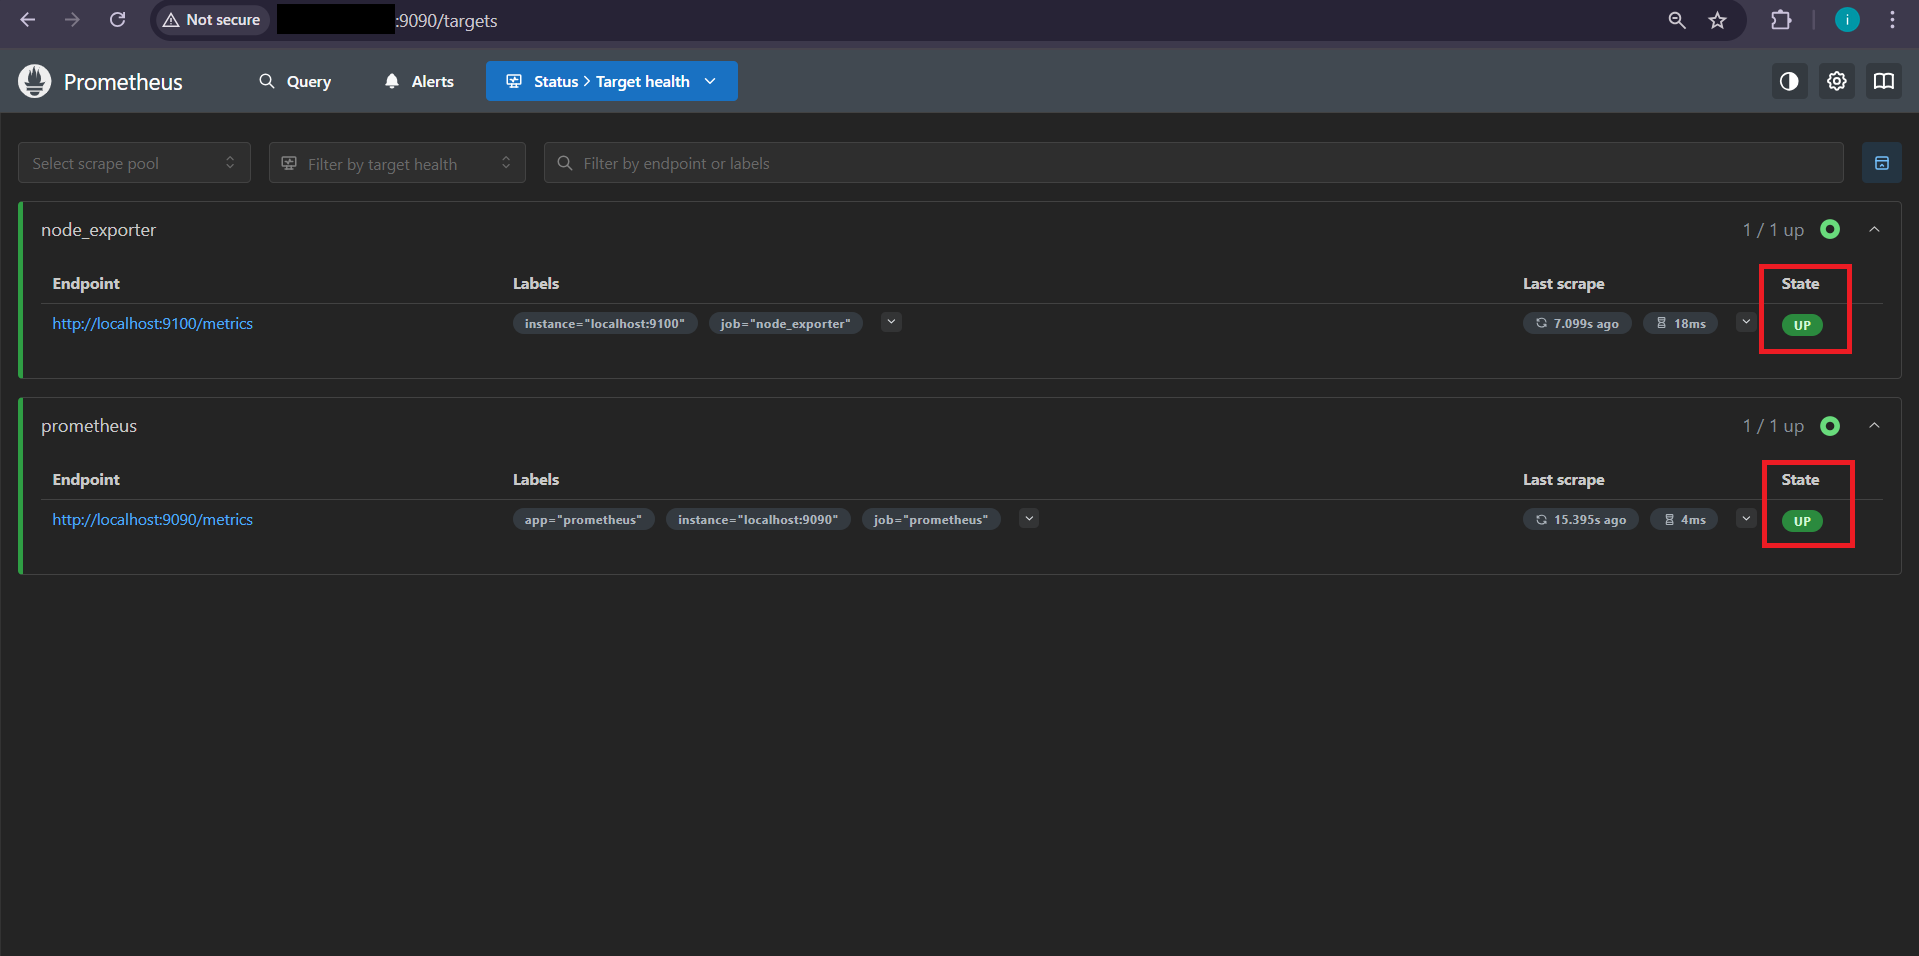Open the browser profile avatar
Viewport: 1919px width, 956px height.
1847,20
